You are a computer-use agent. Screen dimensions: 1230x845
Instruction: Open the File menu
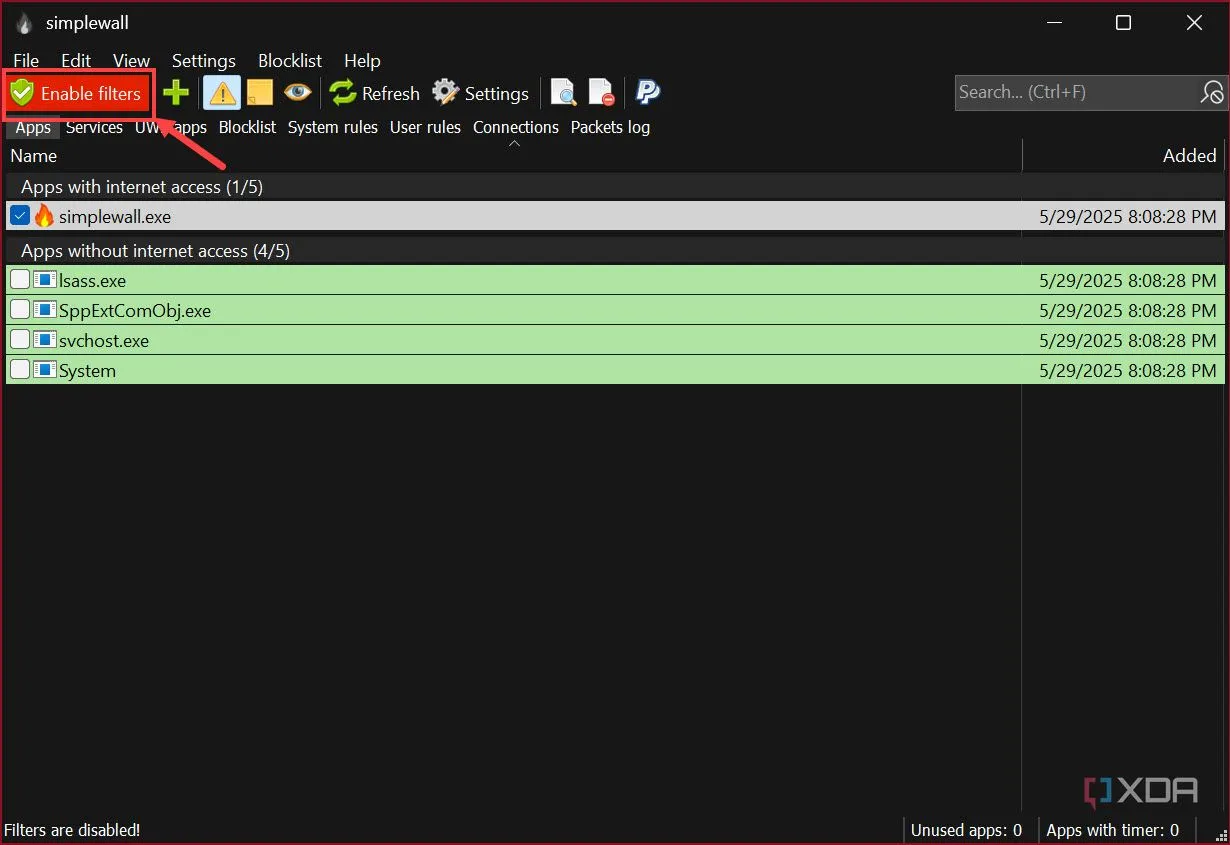[26, 61]
